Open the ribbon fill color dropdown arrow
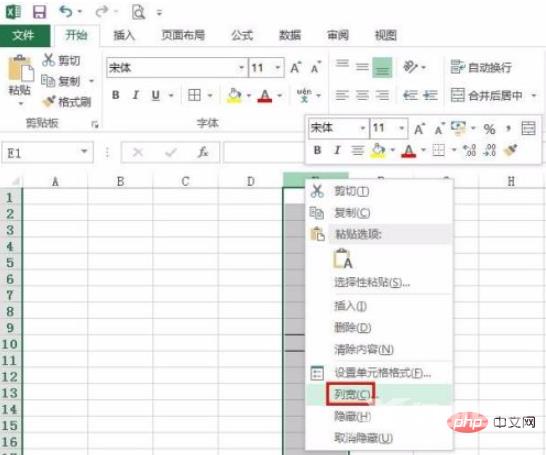Screen dimensions: 546x455 (x=249, y=95)
